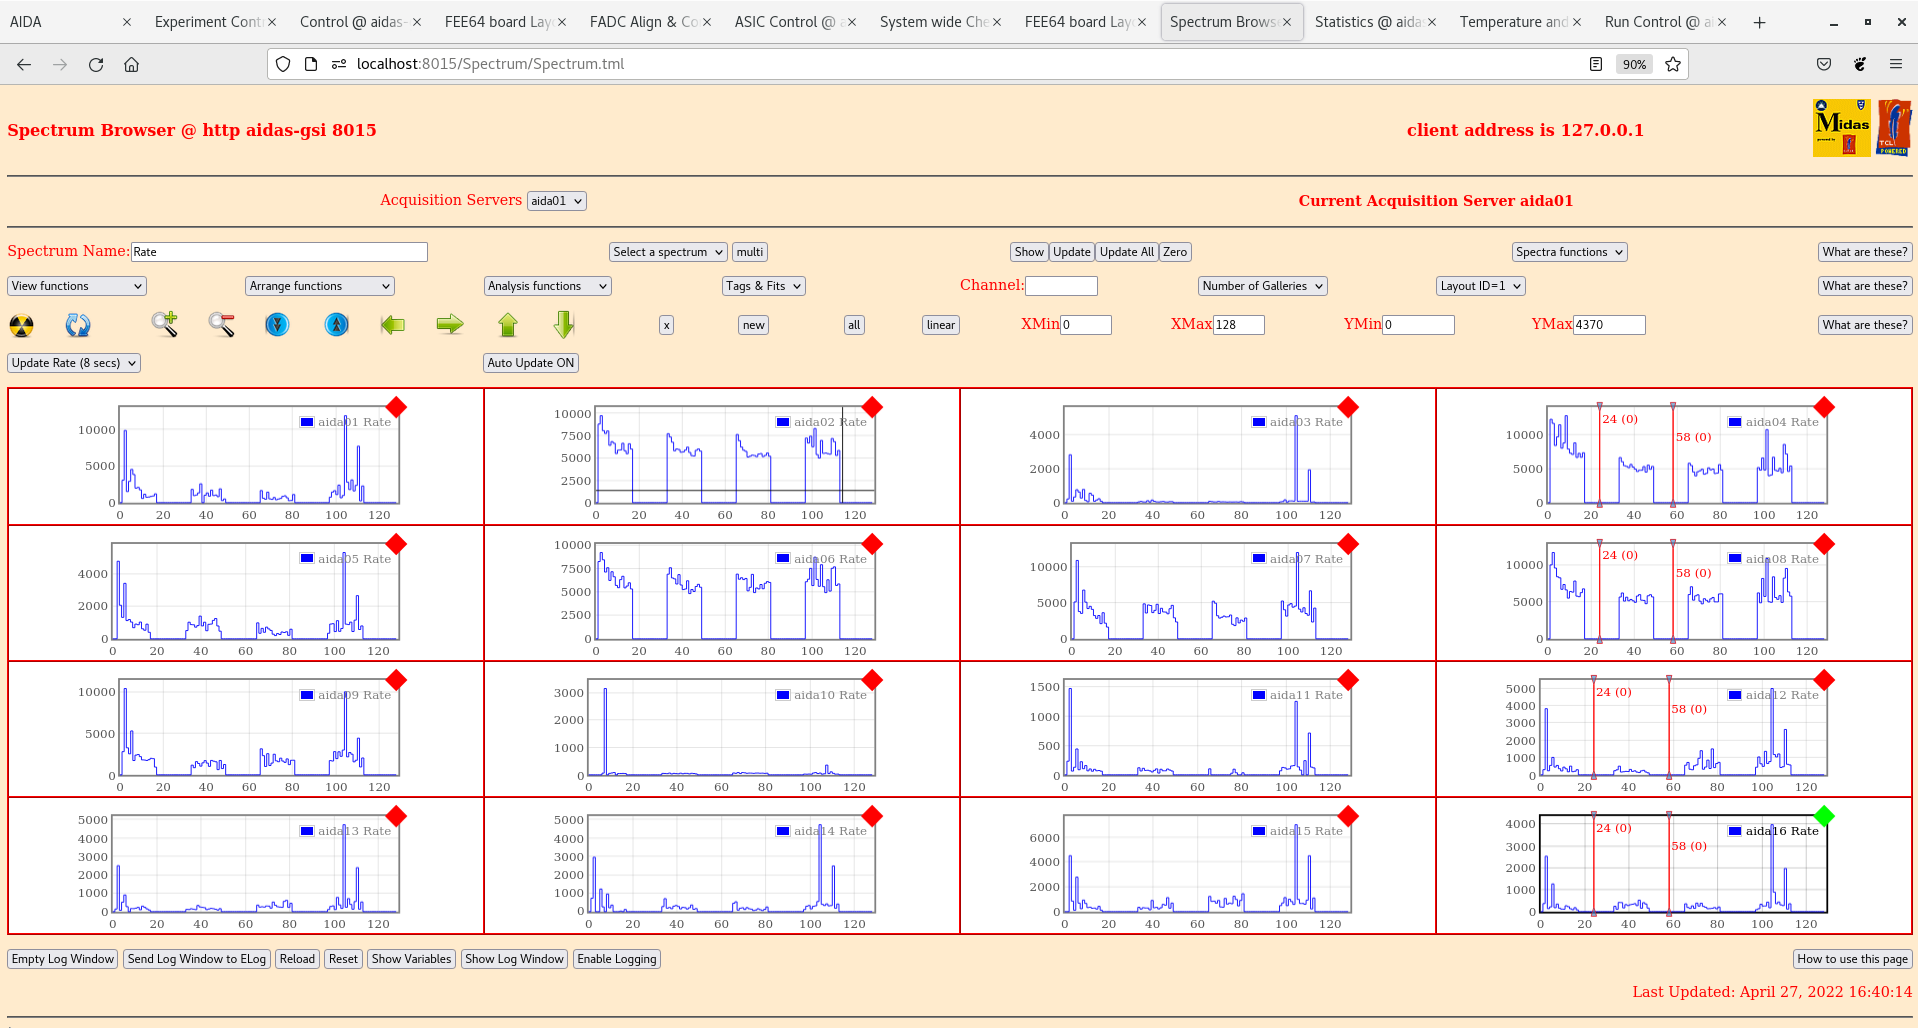Open the Acquisition Servers aida01 dropdown
Viewport: 1918px width, 1028px height.
557,201
